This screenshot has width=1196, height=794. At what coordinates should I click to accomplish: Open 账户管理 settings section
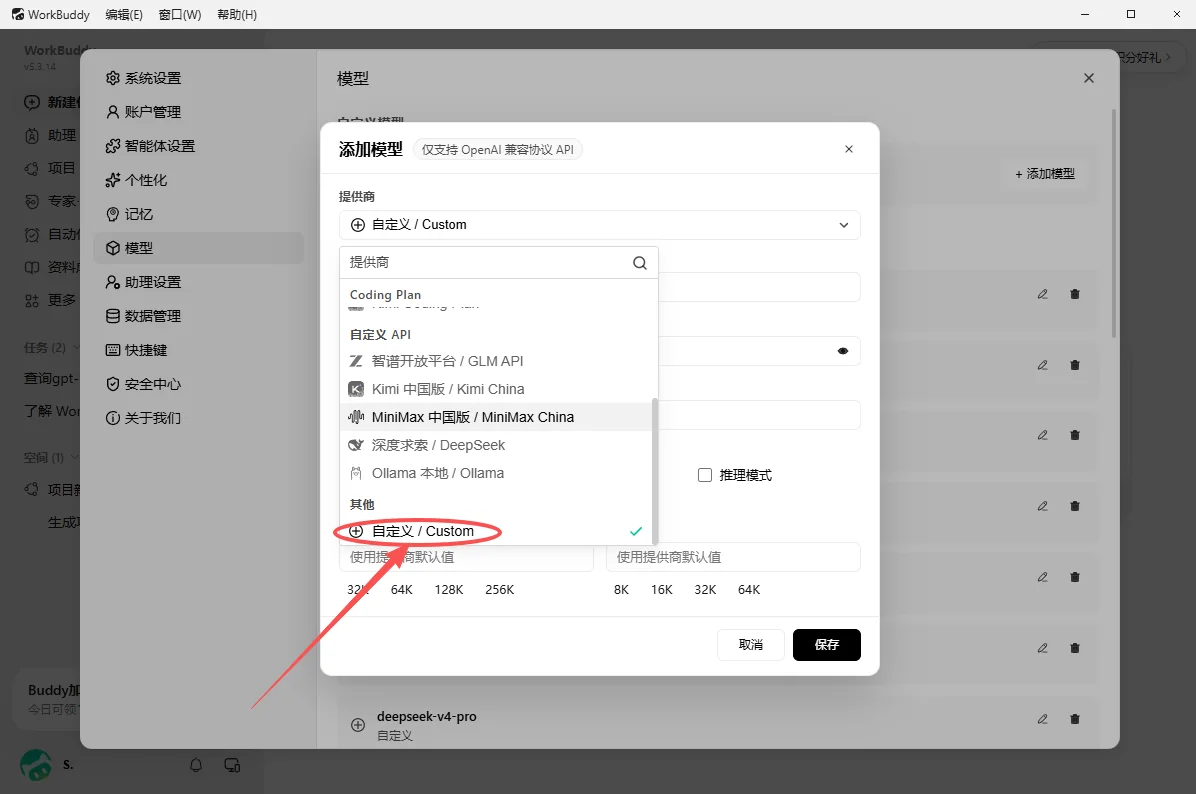tap(198, 112)
